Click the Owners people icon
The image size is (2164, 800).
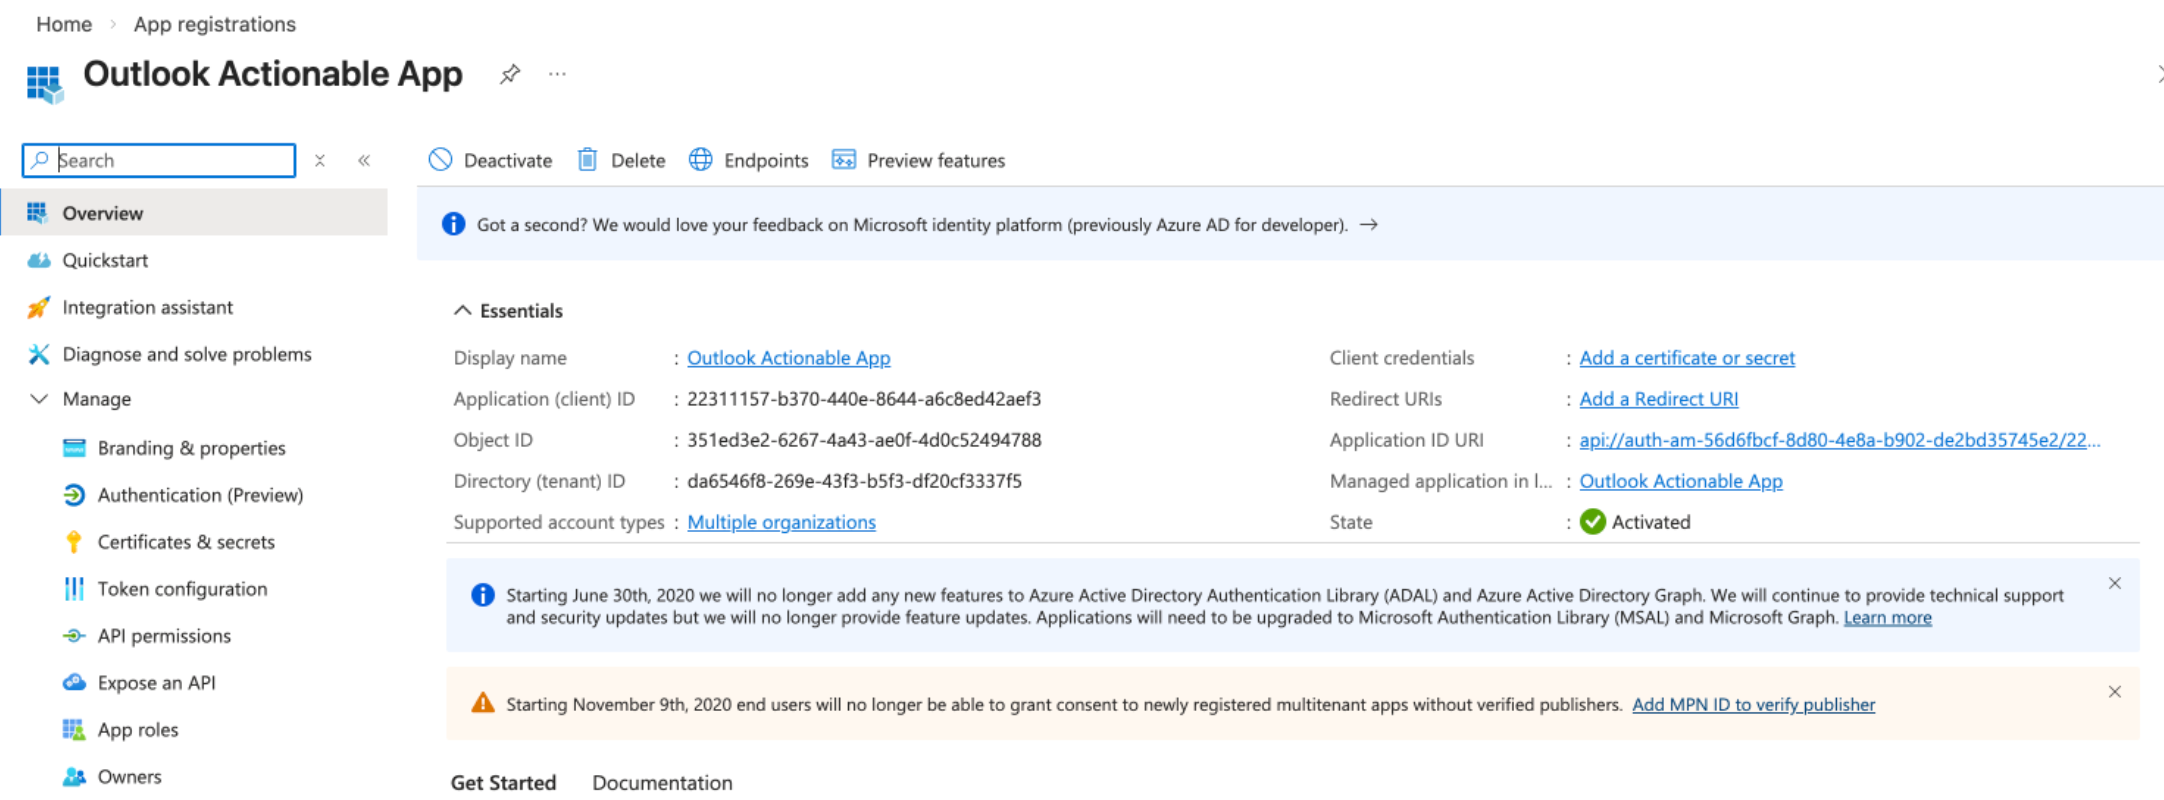74,777
